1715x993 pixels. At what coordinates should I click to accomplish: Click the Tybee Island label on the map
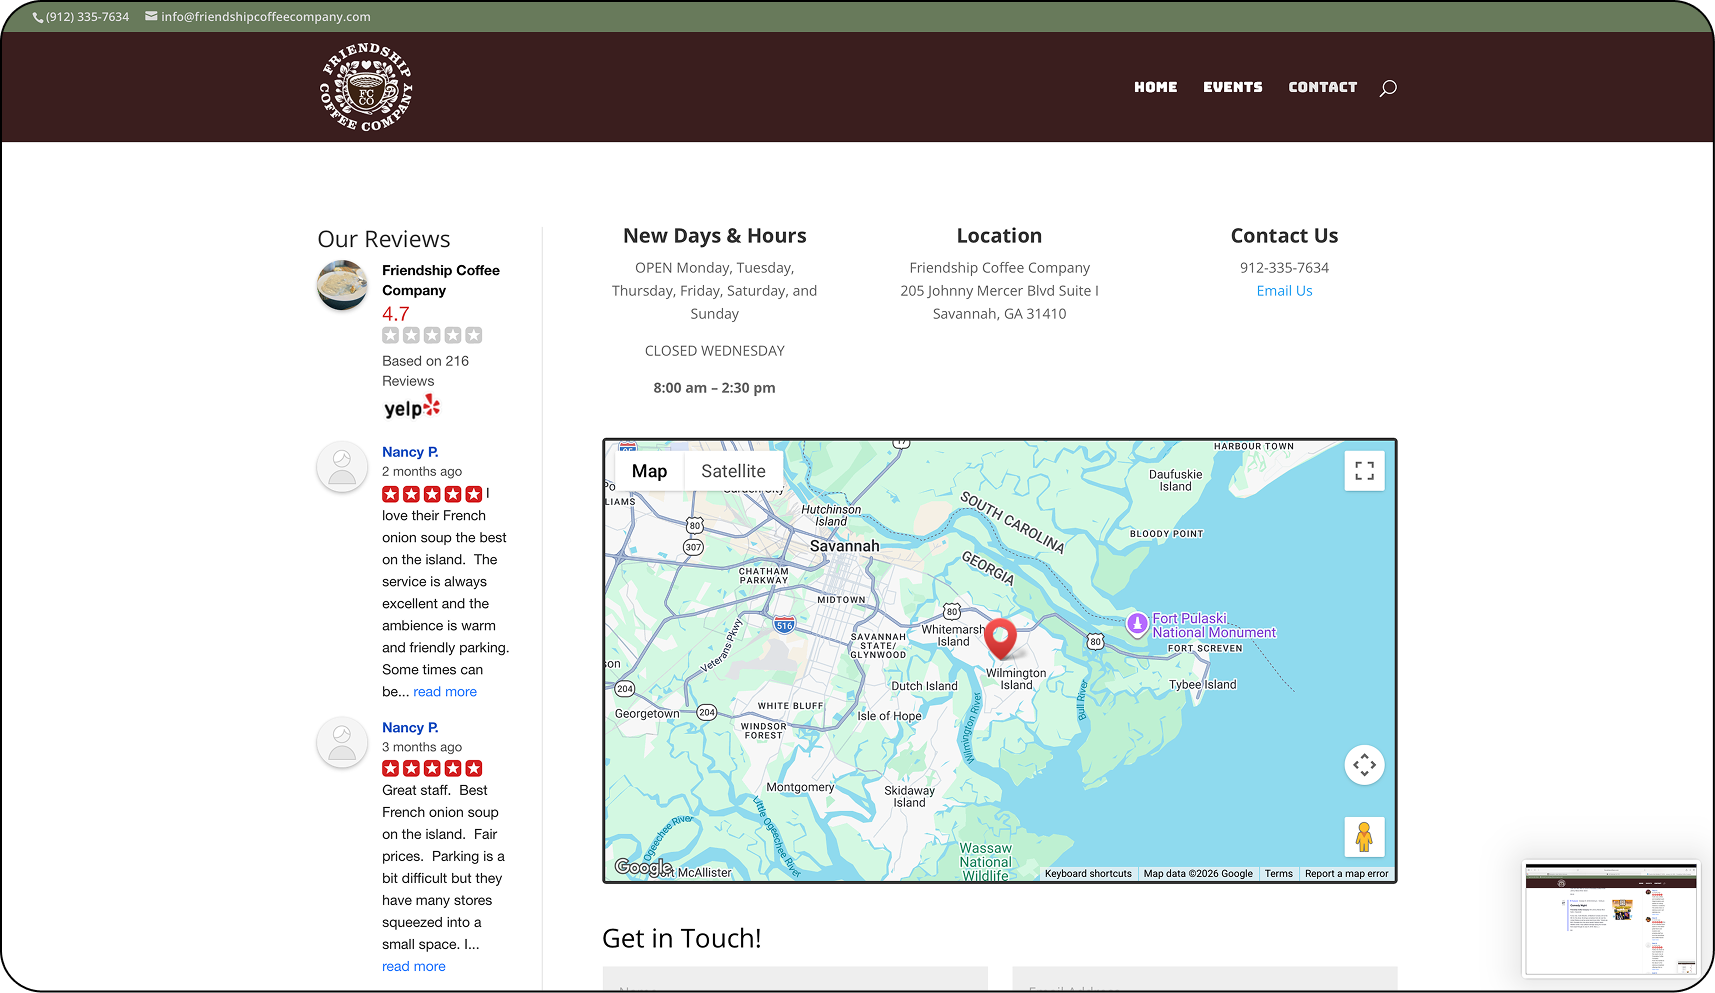pos(1203,685)
